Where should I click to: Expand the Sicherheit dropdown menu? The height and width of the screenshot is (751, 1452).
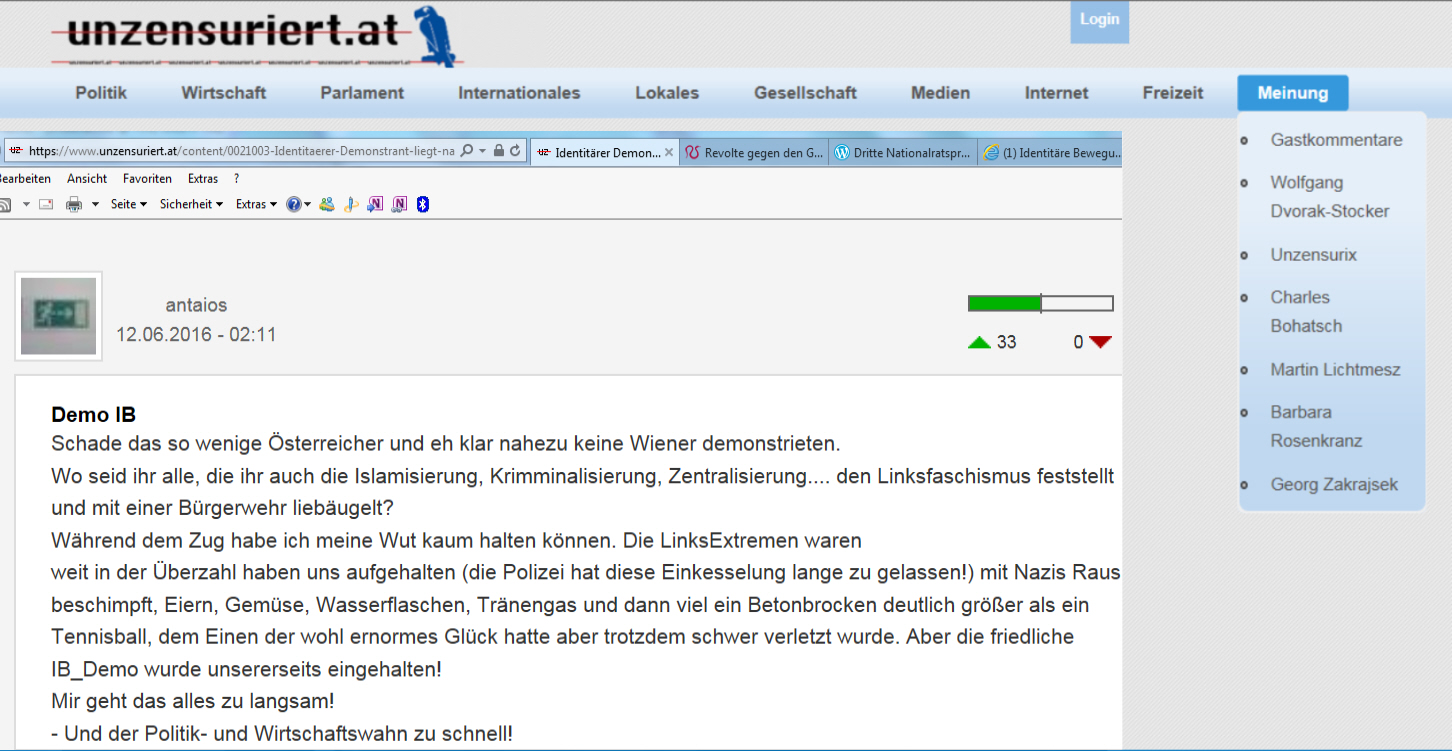tap(191, 204)
